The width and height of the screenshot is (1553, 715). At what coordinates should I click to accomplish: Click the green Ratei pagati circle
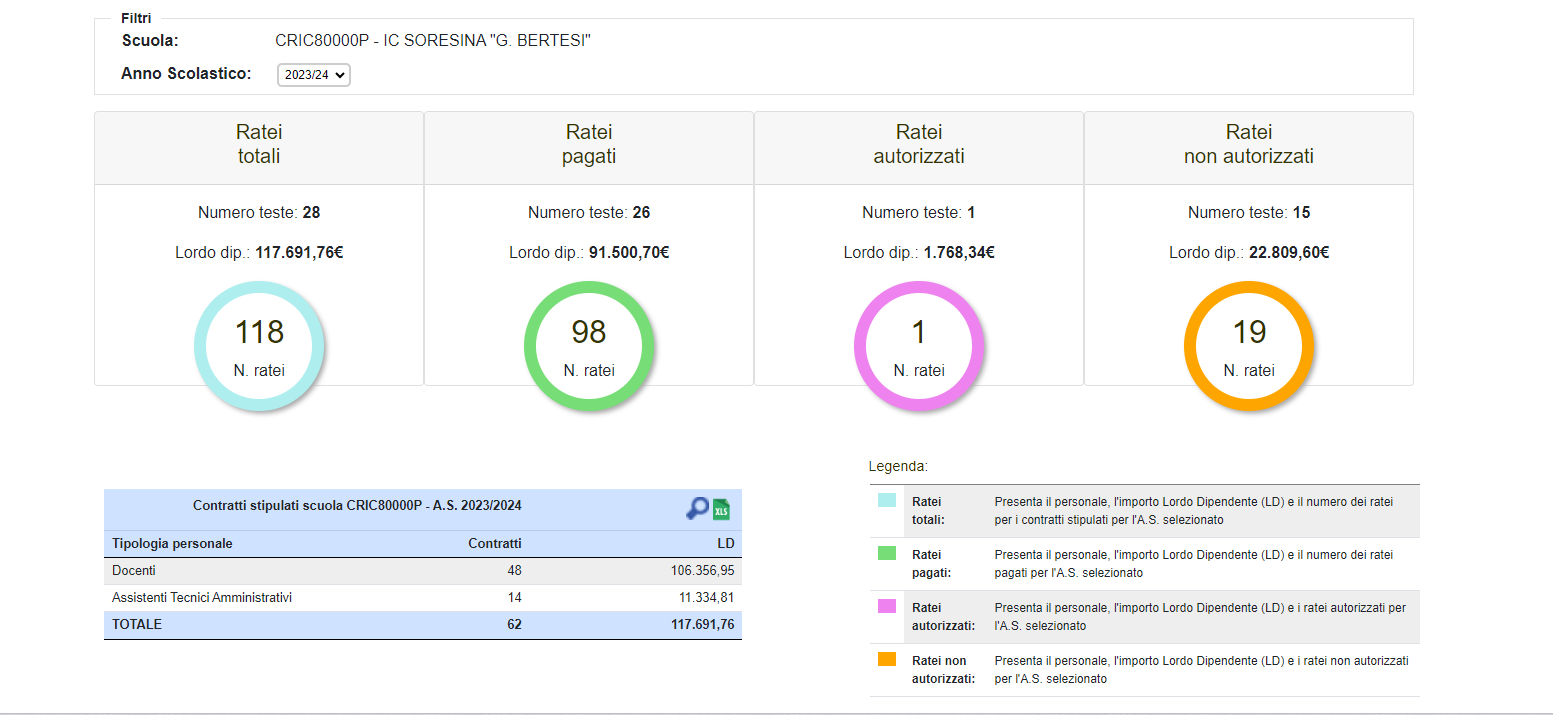click(589, 346)
